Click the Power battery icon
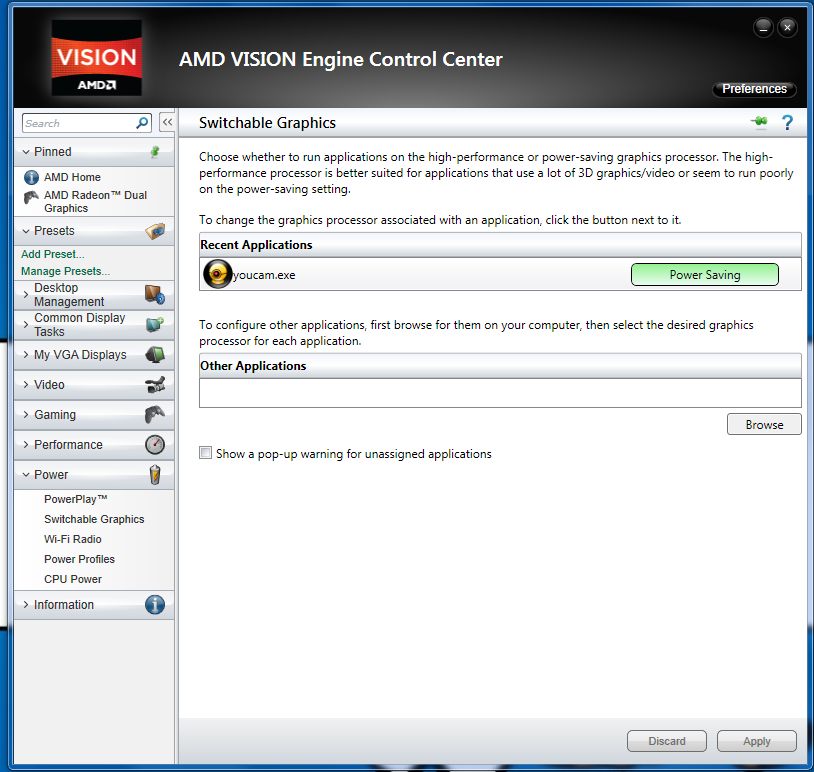The width and height of the screenshot is (814, 772). pyautogui.click(x=155, y=475)
